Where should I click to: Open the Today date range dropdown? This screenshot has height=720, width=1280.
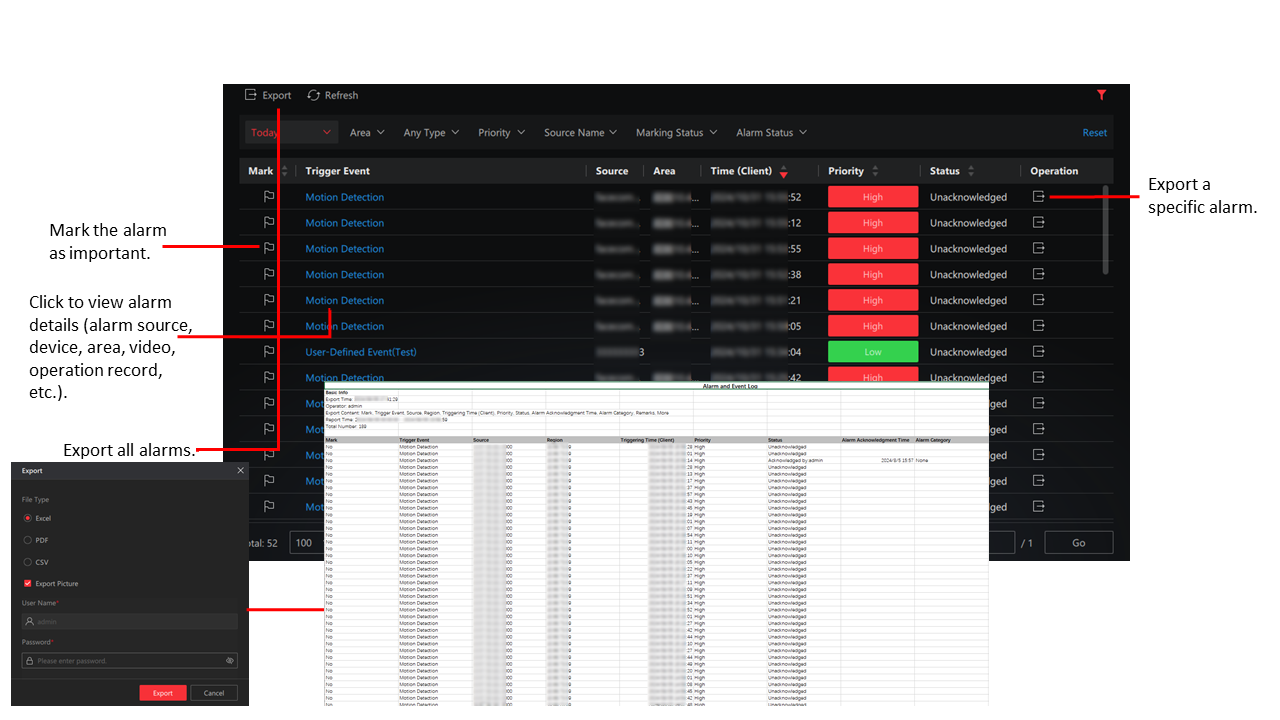pyautogui.click(x=290, y=132)
